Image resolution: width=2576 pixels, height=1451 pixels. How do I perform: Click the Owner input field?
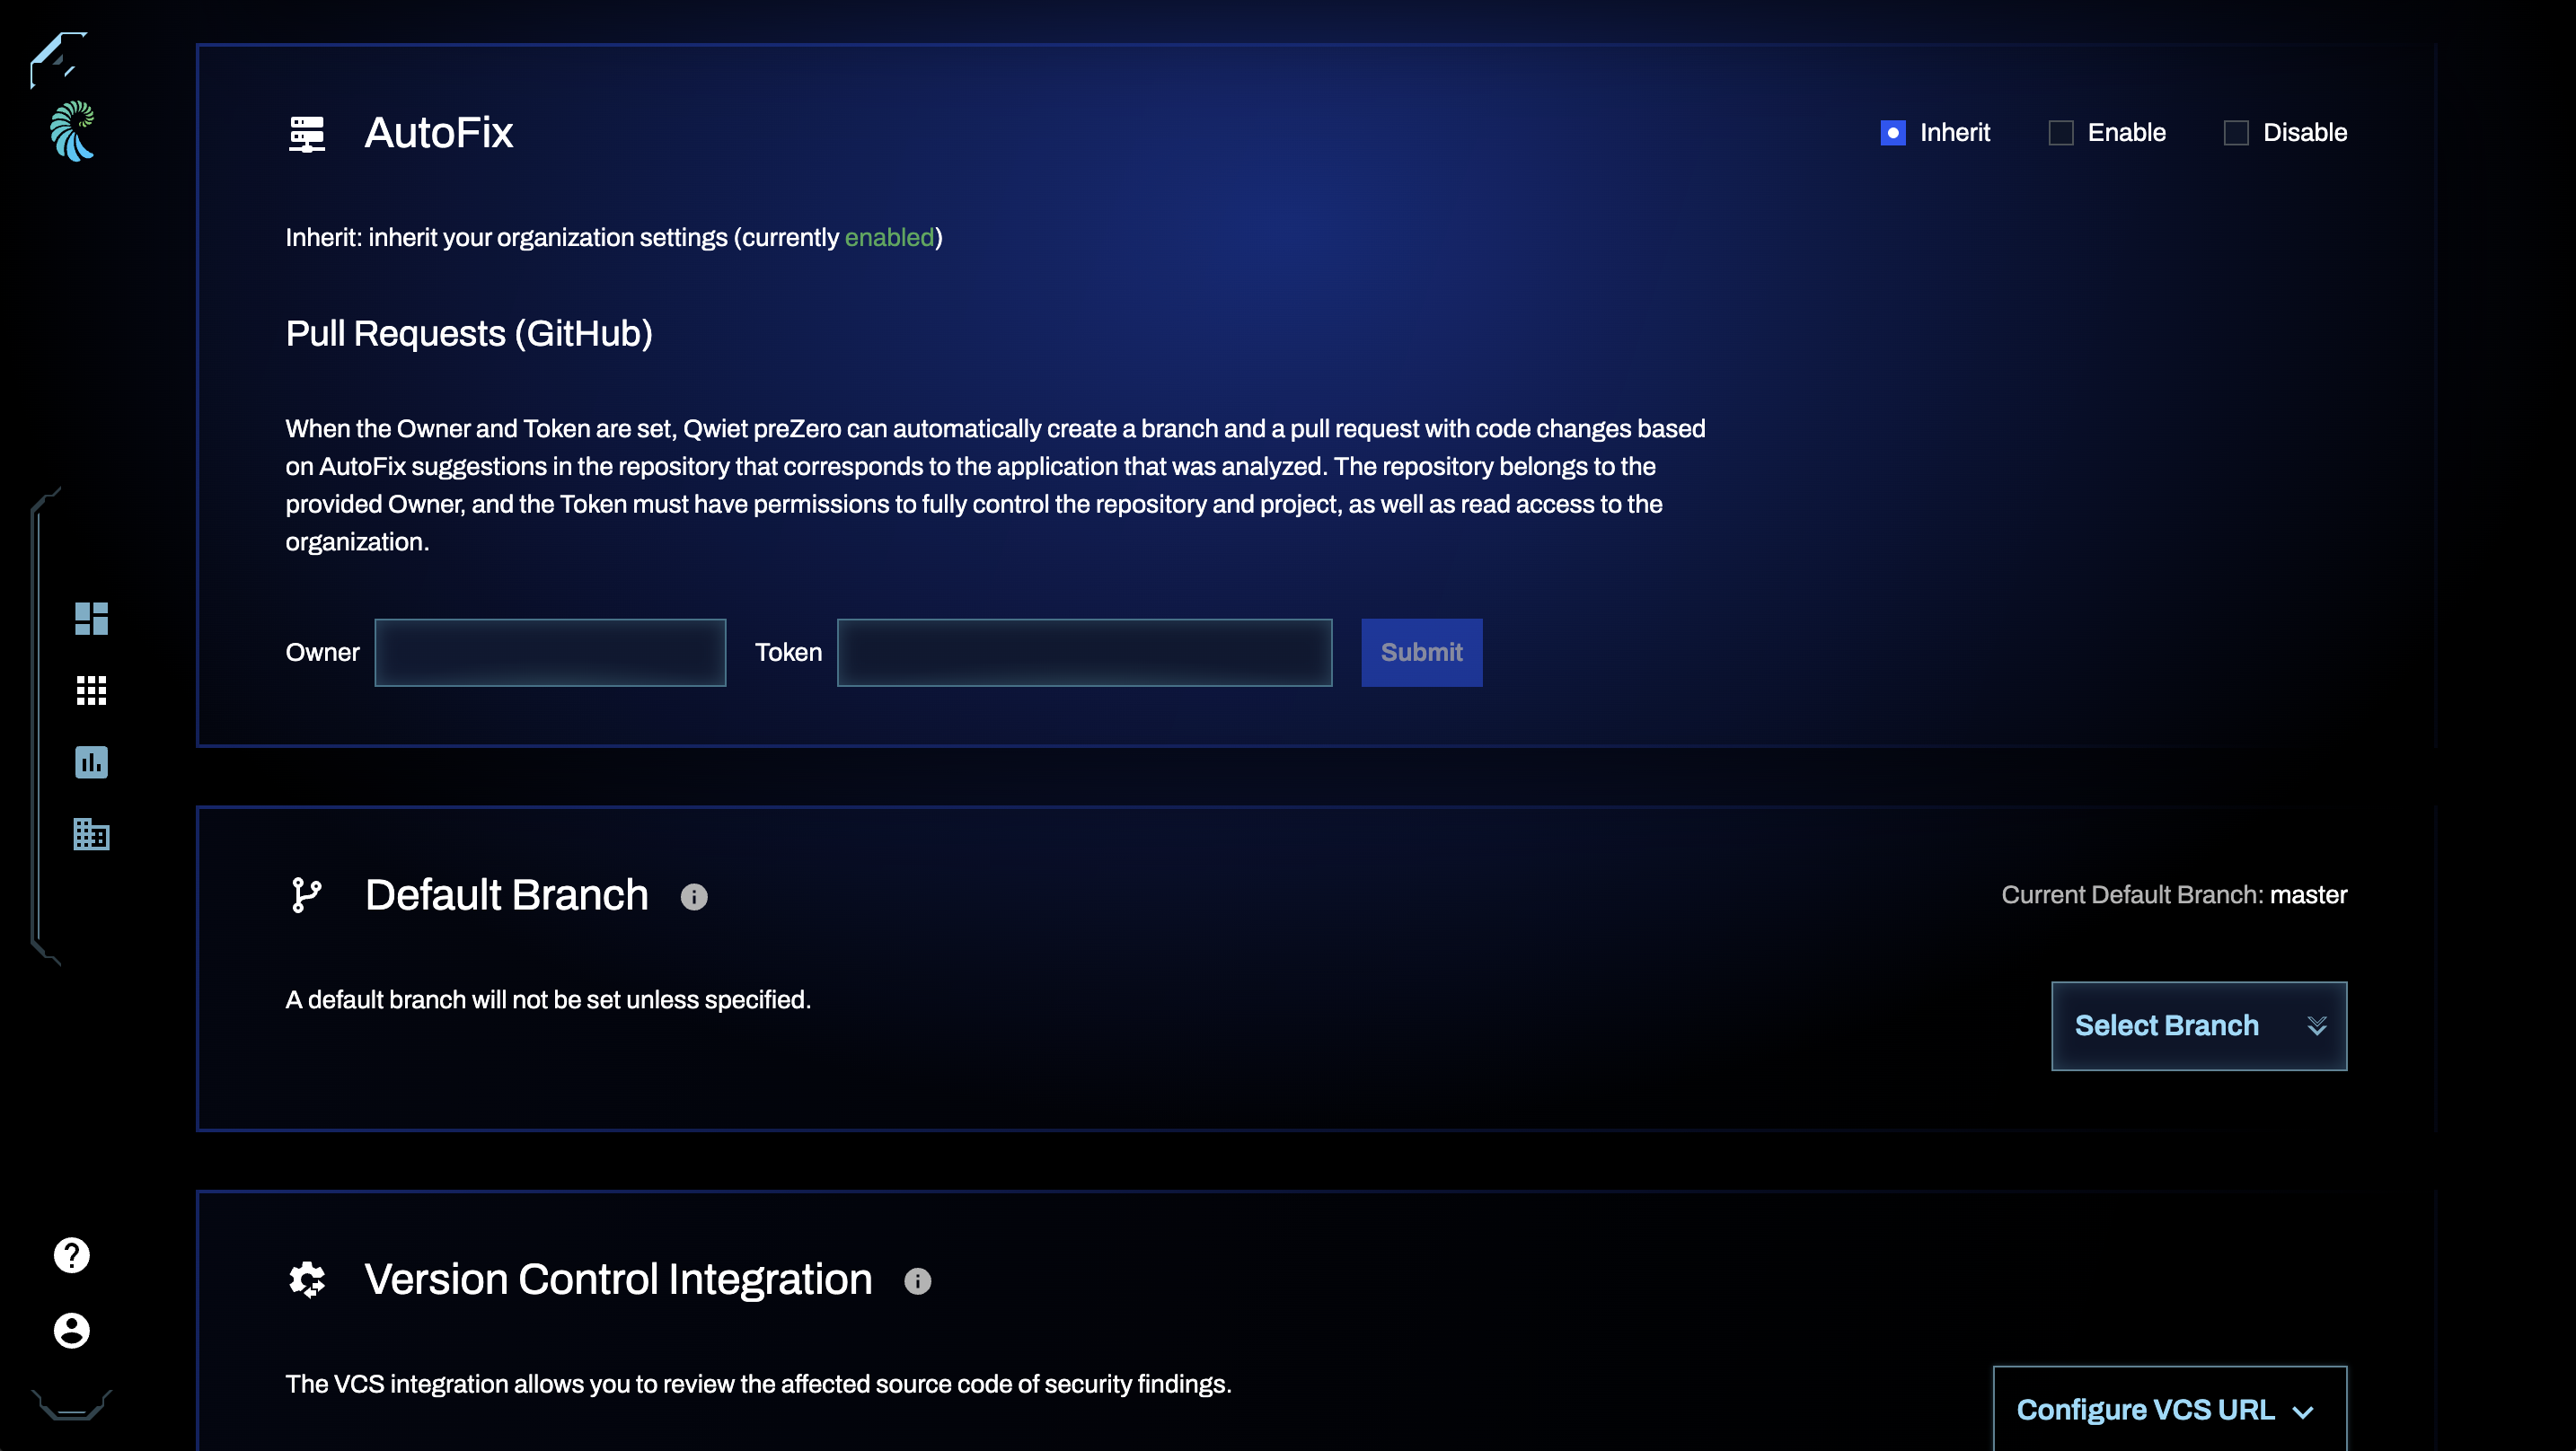click(551, 653)
